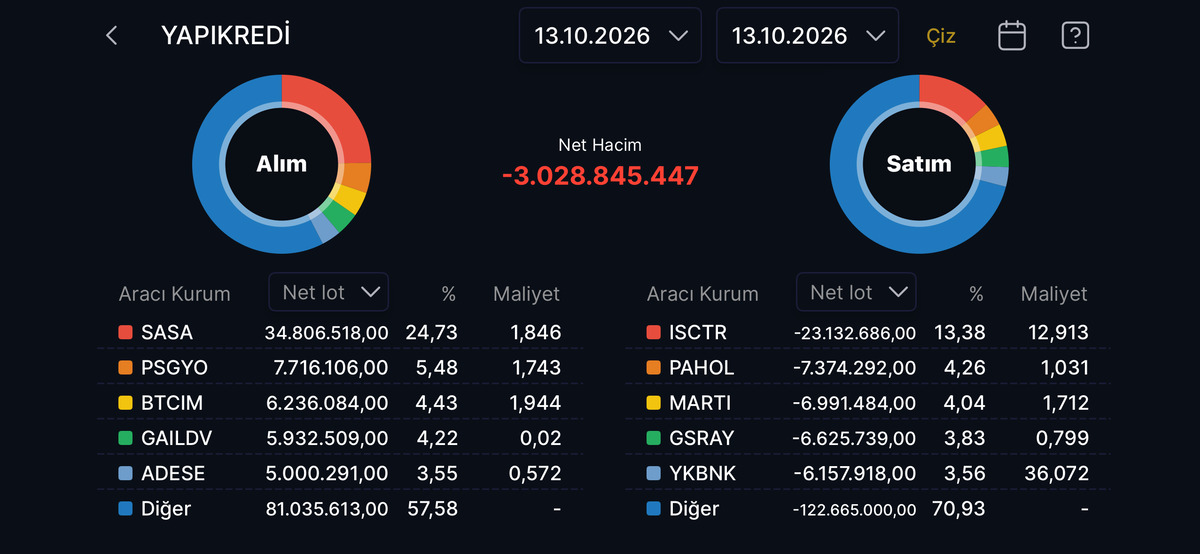Image resolution: width=1200 pixels, height=554 pixels.
Task: Click the GSRAY row name
Action: [x=702, y=438]
